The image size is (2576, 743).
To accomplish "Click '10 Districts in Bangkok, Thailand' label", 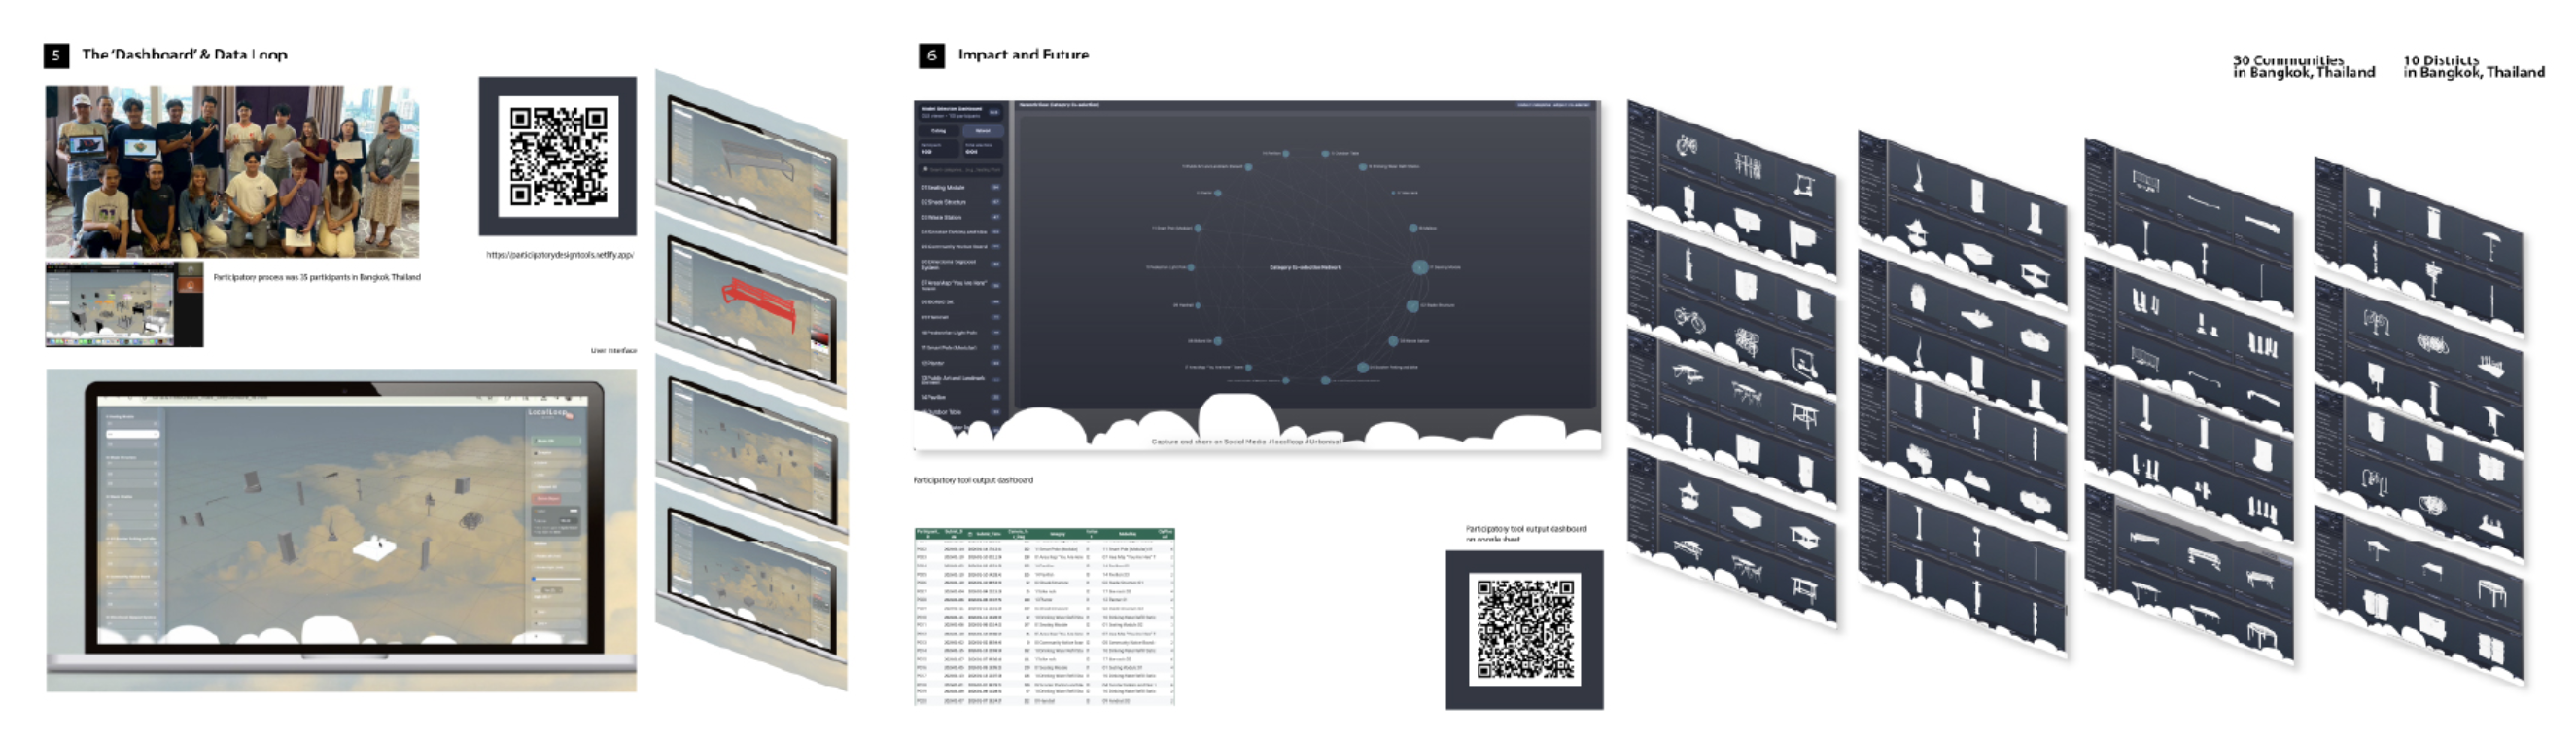I will (x=2474, y=66).
